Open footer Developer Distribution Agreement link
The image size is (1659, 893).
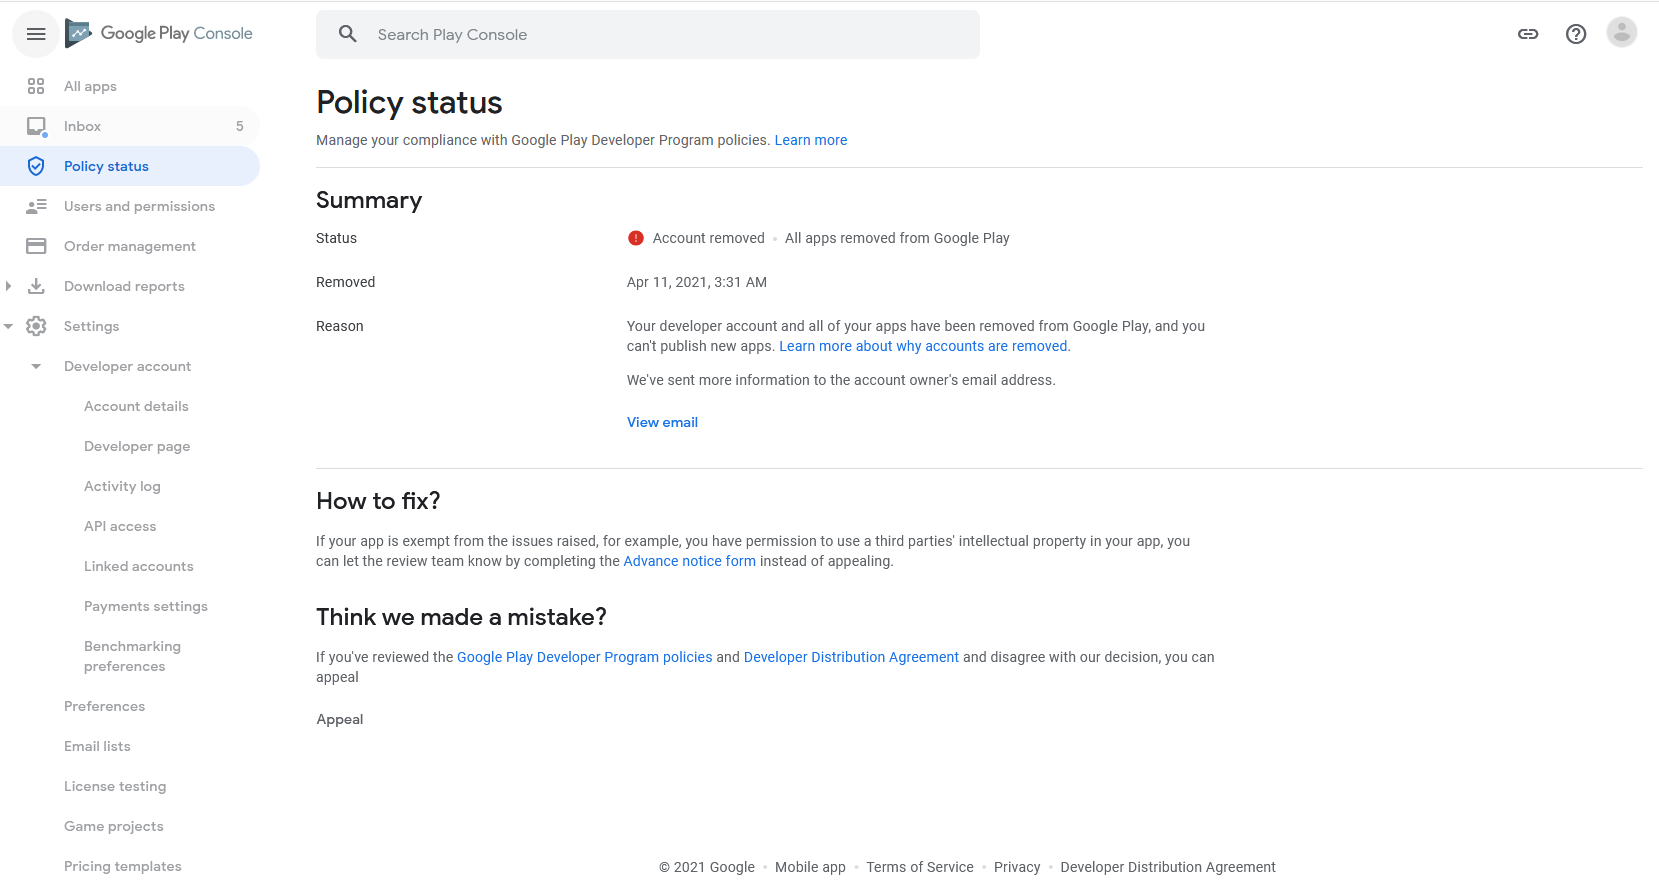(x=1168, y=867)
